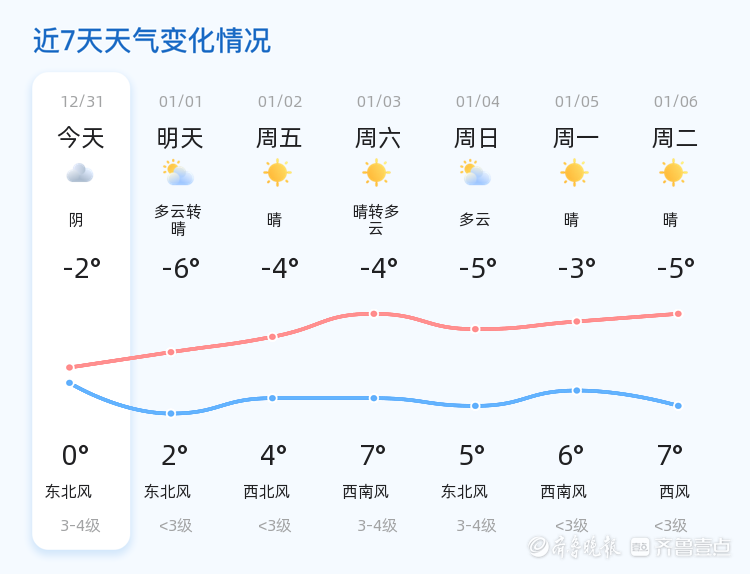The image size is (750, 574).
Task: Click tomorrow's partly cloudy weather icon
Action: pyautogui.click(x=179, y=174)
